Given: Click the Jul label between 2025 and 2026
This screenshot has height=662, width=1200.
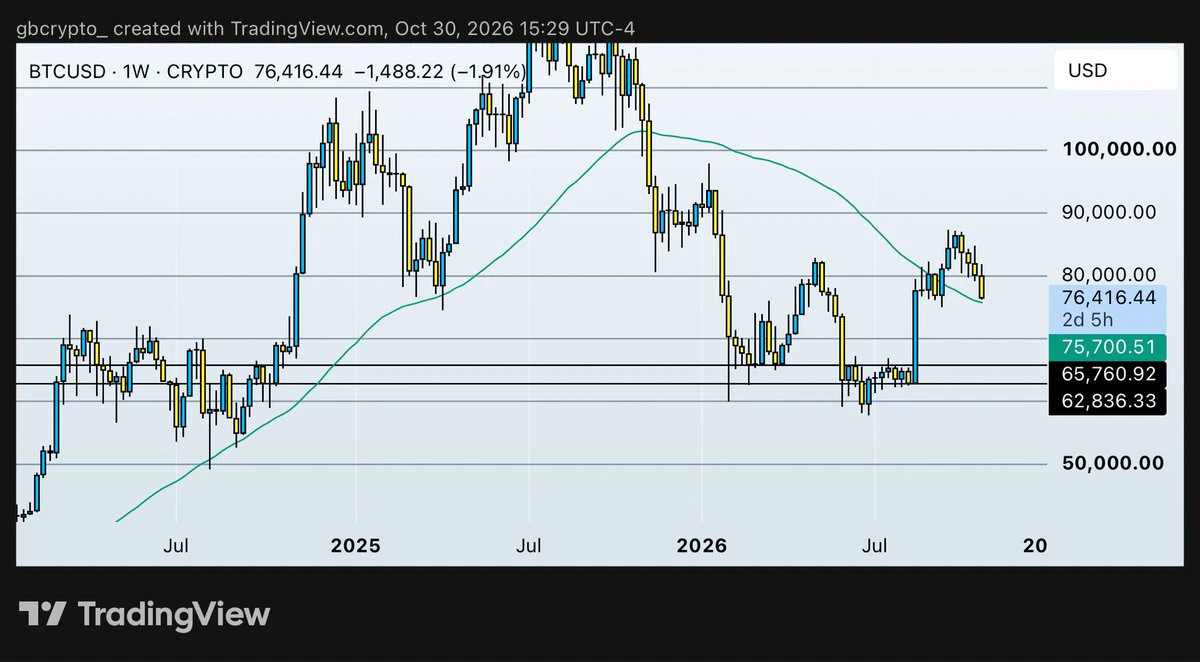Looking at the screenshot, I should click(x=529, y=546).
